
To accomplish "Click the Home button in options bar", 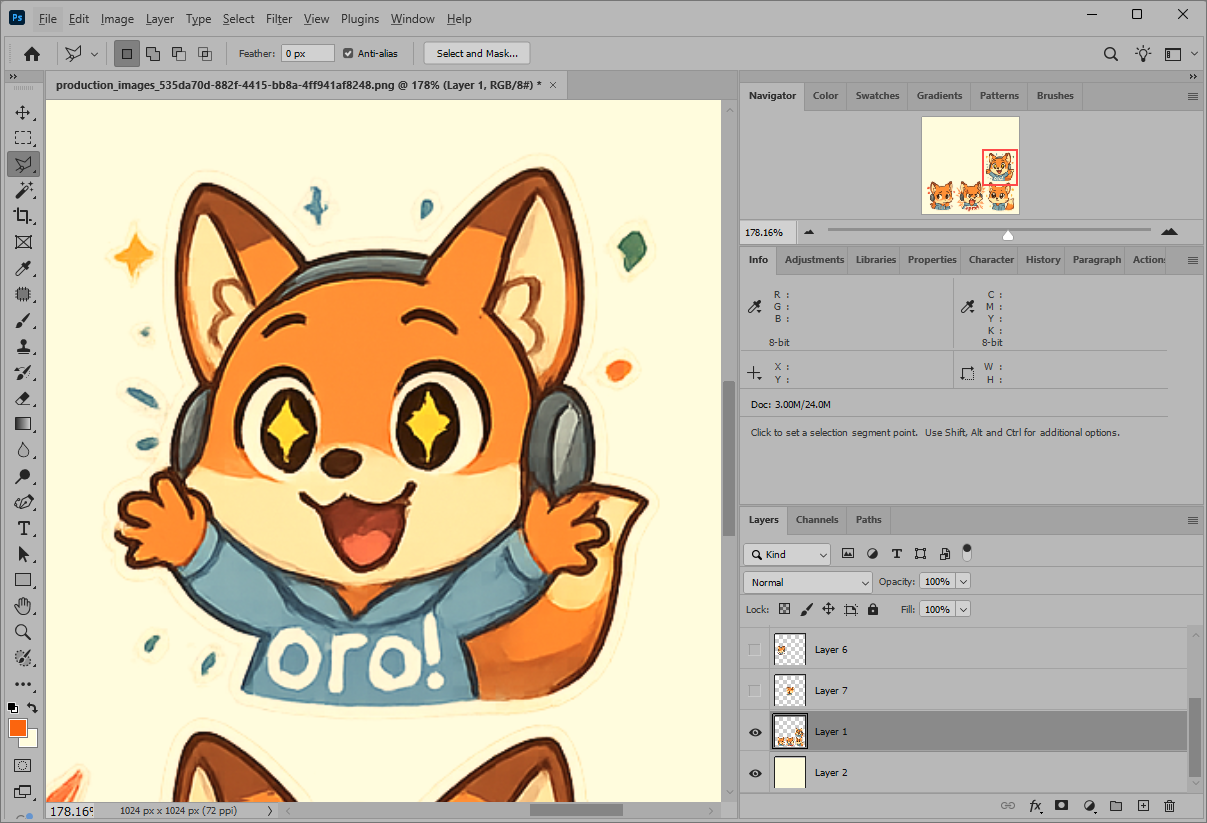I will (32, 54).
